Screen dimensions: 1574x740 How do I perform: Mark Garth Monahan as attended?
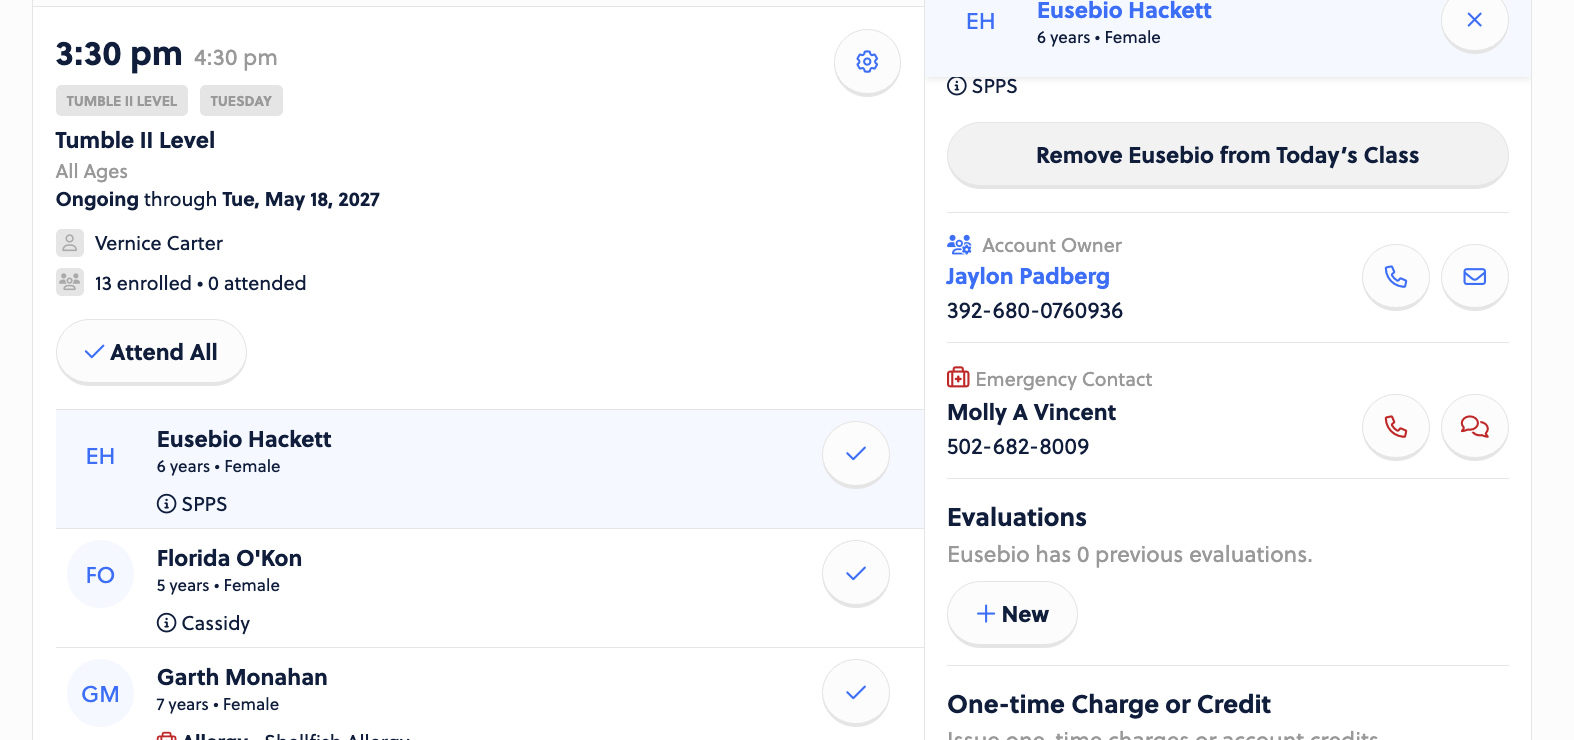point(855,692)
